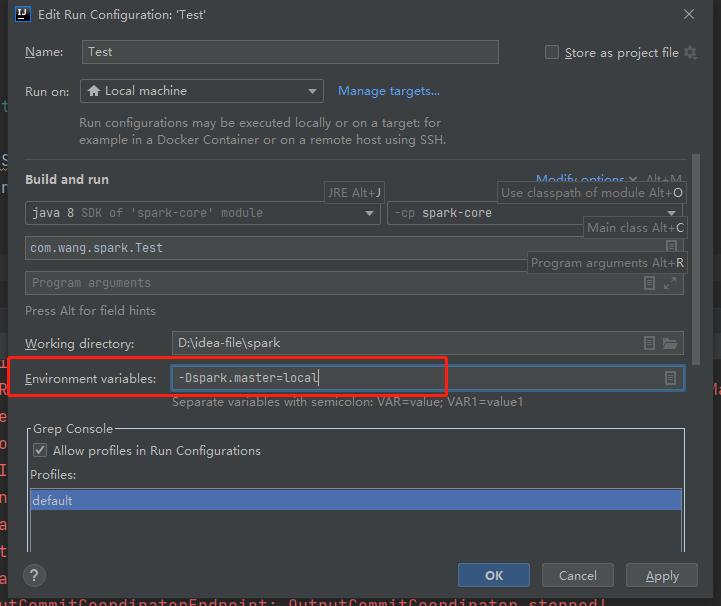
Task: Click the Manage targets link
Action: [388, 91]
